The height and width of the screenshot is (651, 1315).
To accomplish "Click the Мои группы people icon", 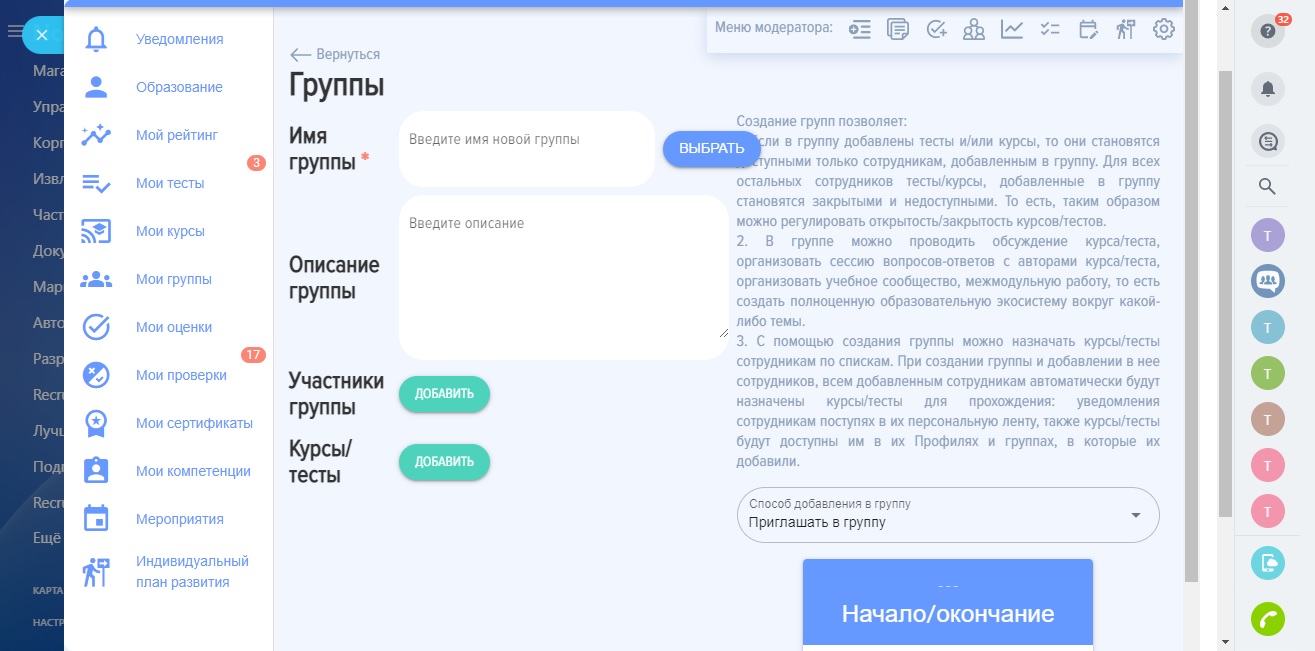I will point(96,279).
